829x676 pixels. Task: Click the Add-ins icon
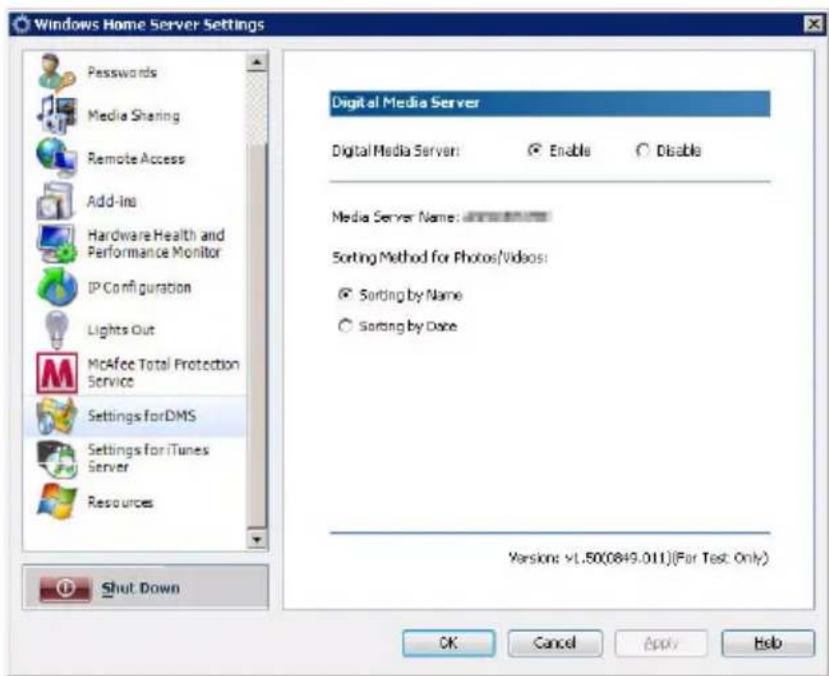click(x=56, y=200)
